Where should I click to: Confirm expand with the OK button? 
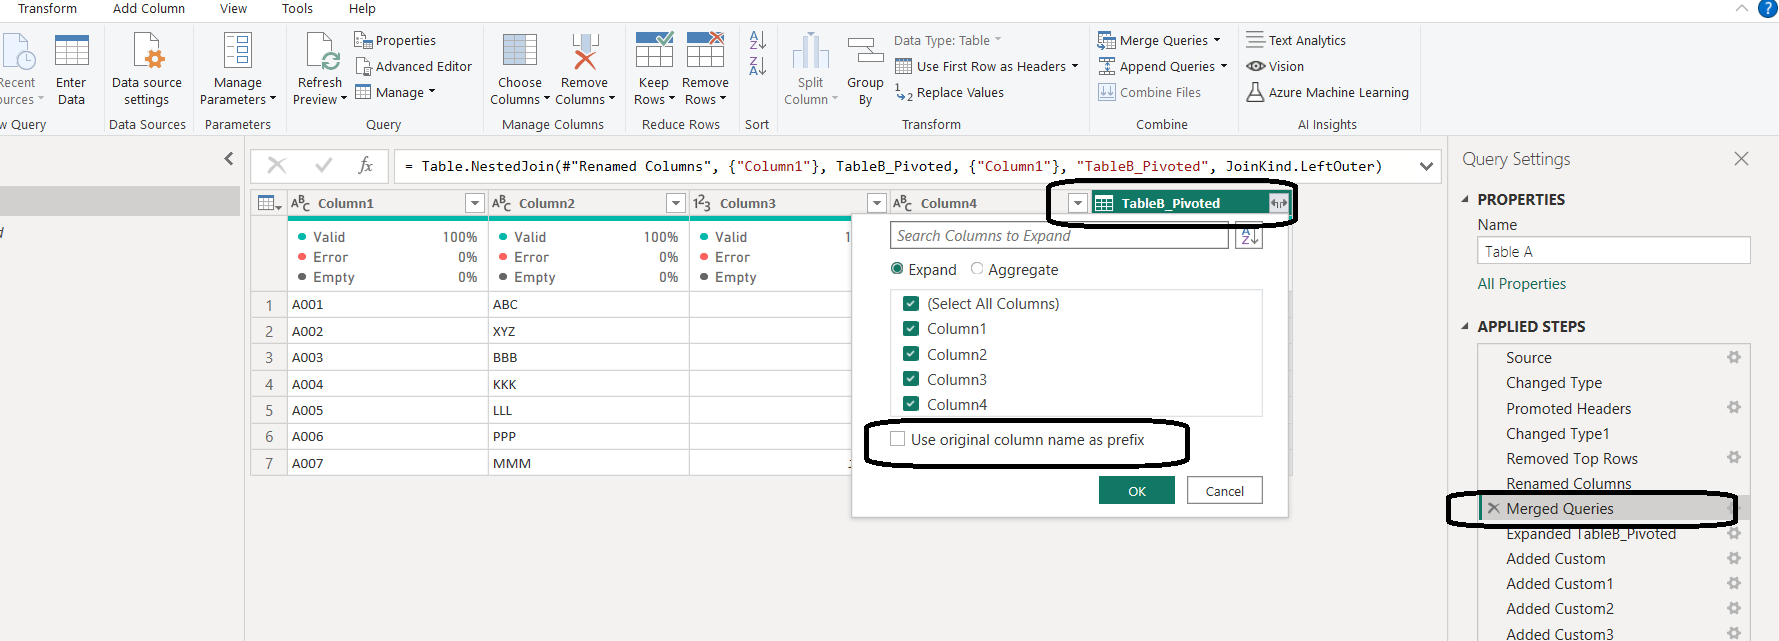(1137, 490)
